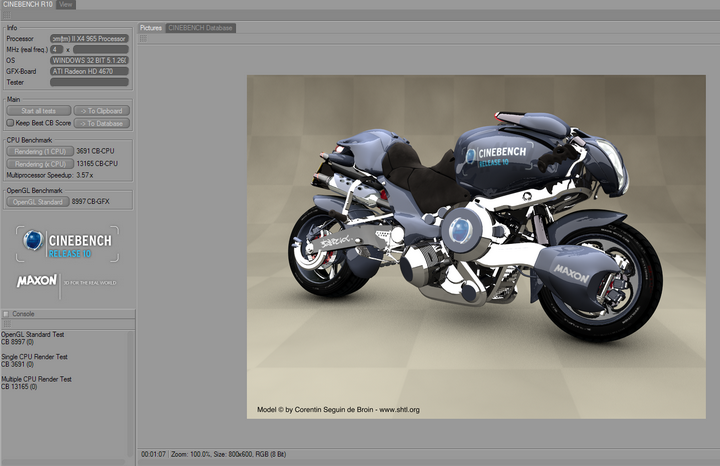This screenshot has width=720, height=466.
Task: Click the grip icon below CINEBENCH R10 title
Action: click(7, 15)
